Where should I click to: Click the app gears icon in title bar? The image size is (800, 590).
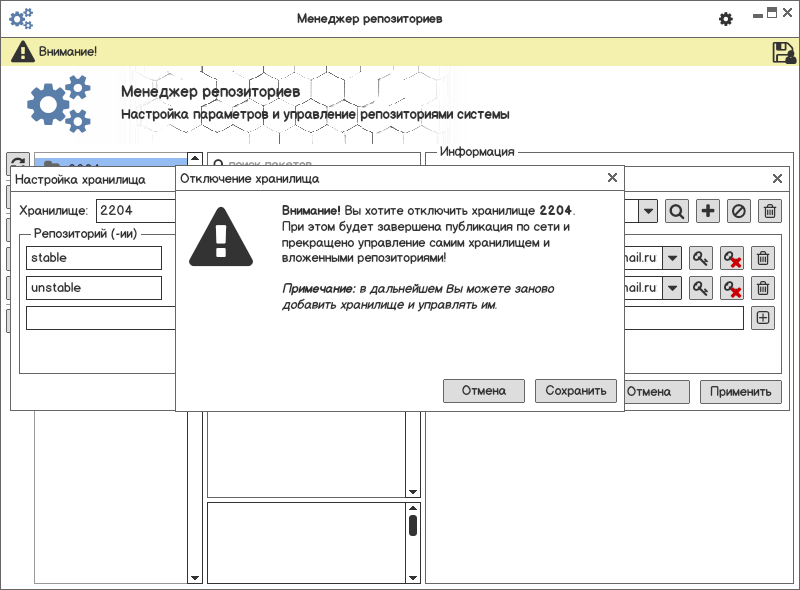(x=21, y=19)
